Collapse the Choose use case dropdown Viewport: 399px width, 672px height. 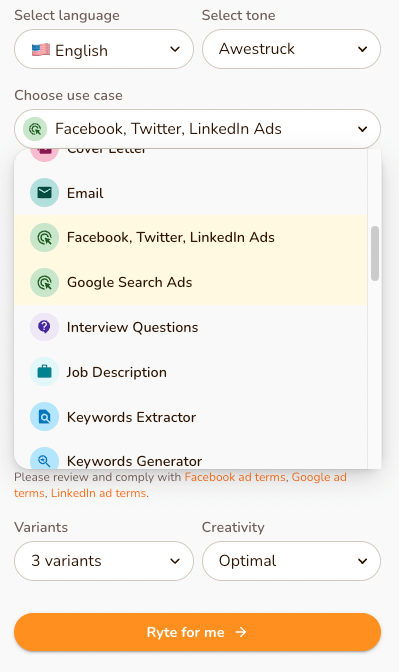(197, 129)
